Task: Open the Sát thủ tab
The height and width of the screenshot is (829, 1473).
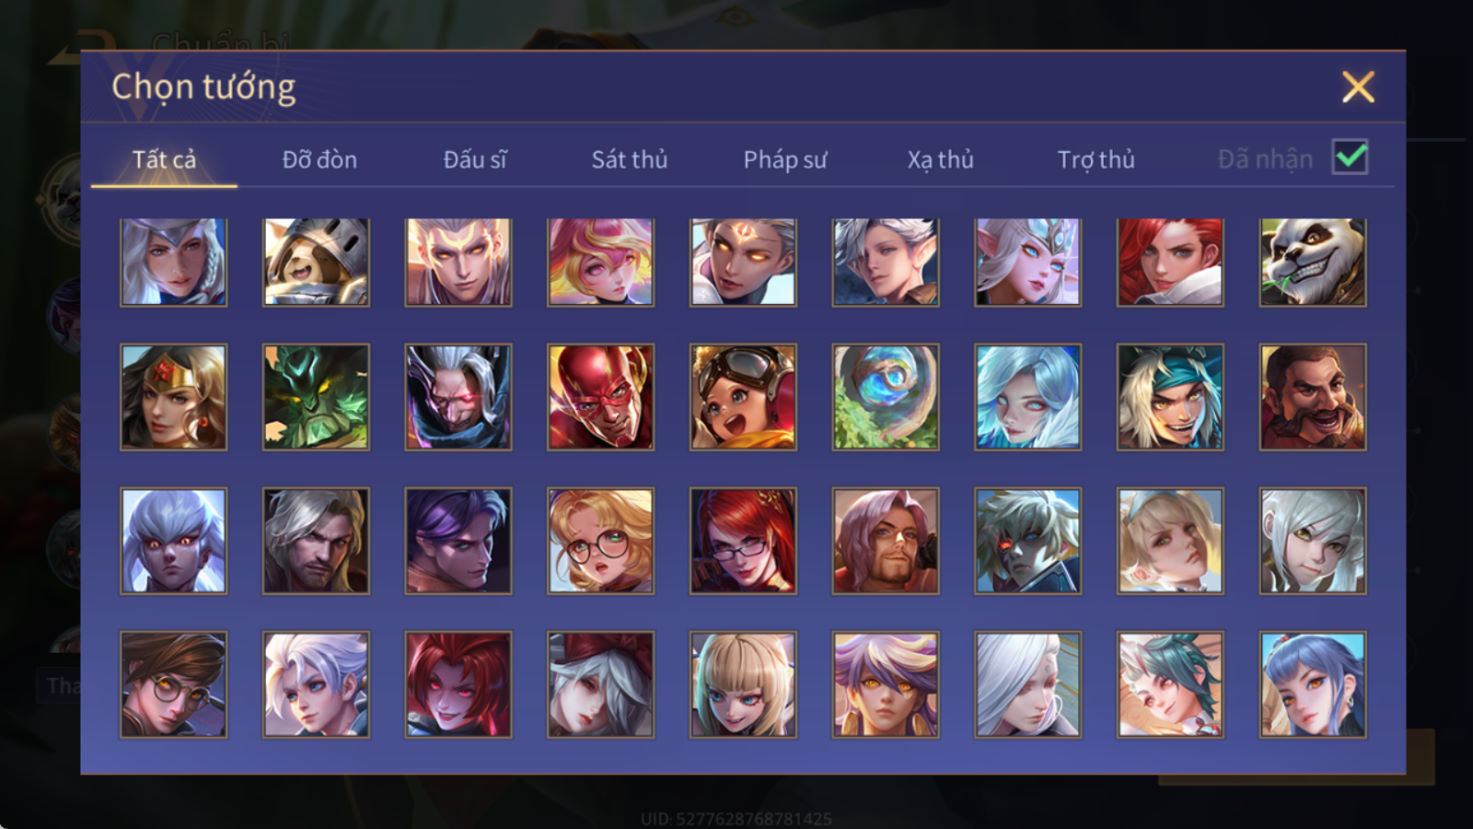Action: pyautogui.click(x=629, y=159)
